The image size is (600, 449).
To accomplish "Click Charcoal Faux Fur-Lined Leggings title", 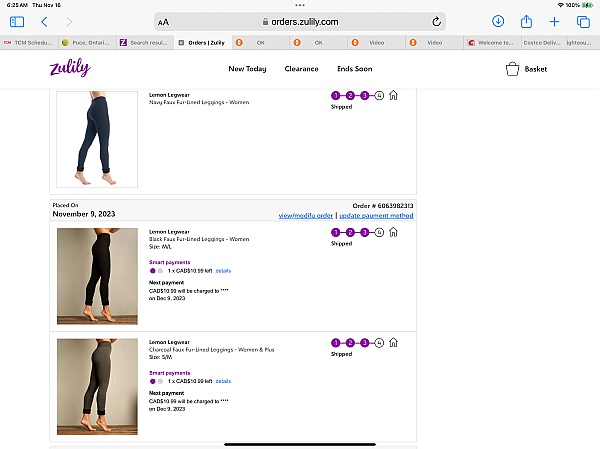I will tap(212, 349).
